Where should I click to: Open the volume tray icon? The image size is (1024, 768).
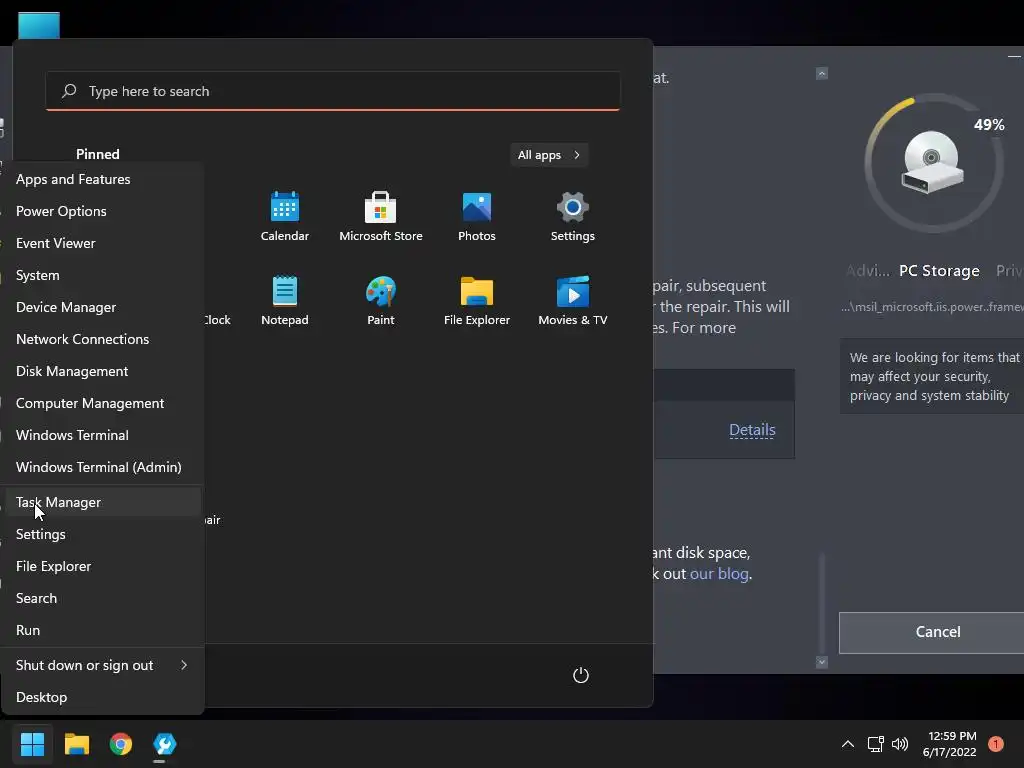(x=900, y=744)
